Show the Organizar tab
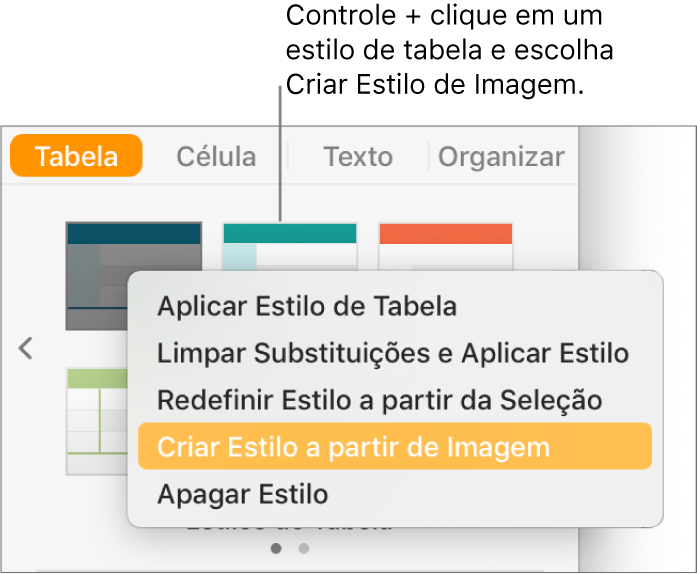Viewport: 697px width, 574px height. coord(501,156)
